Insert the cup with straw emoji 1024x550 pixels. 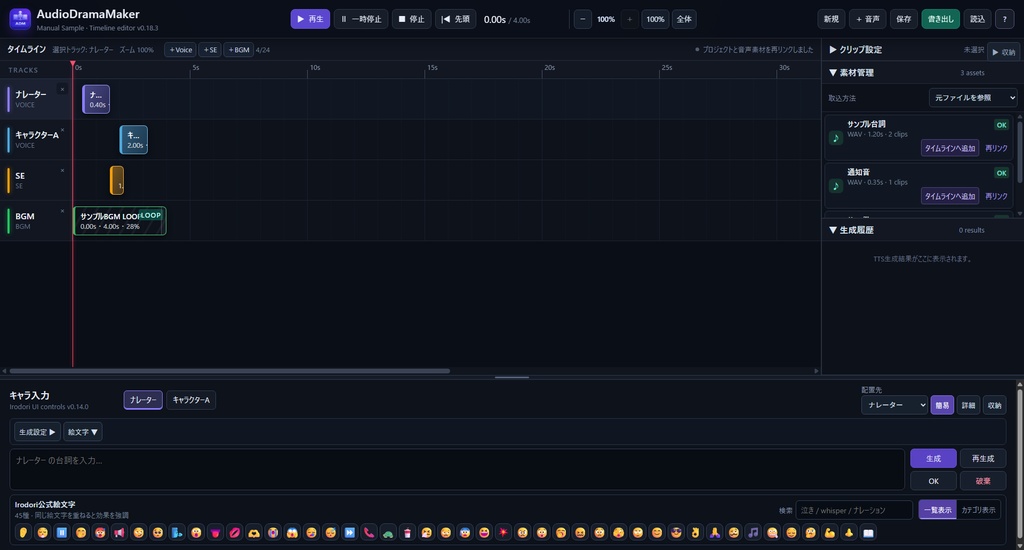coord(407,532)
